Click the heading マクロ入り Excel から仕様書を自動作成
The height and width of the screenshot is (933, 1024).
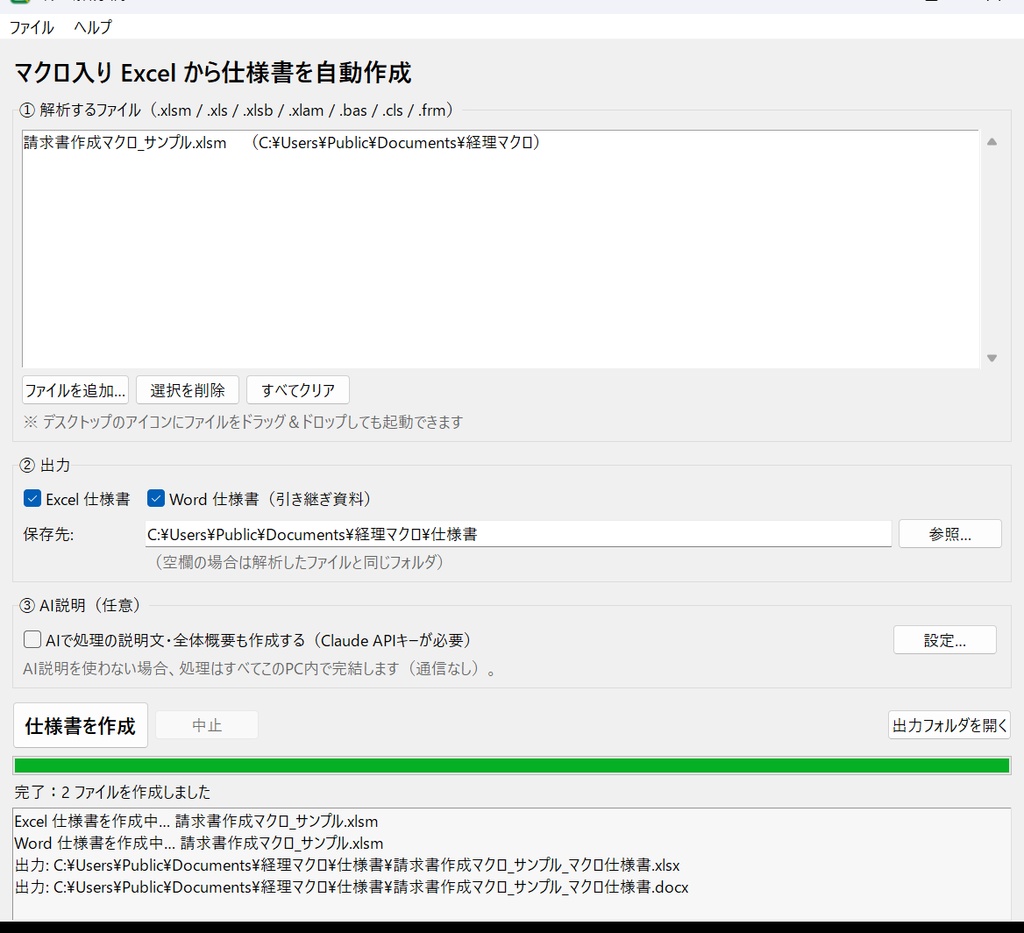coord(213,72)
